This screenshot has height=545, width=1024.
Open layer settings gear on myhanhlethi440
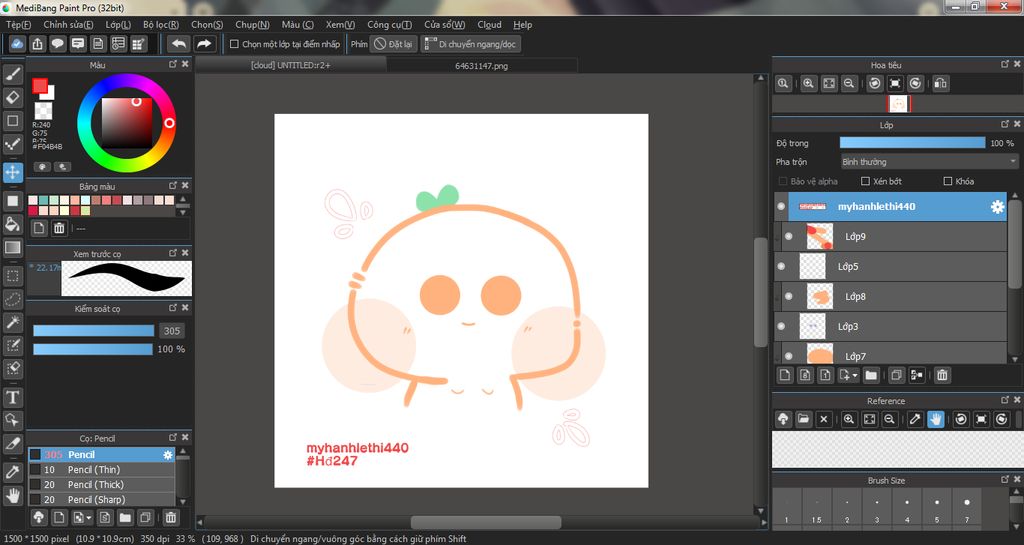997,207
